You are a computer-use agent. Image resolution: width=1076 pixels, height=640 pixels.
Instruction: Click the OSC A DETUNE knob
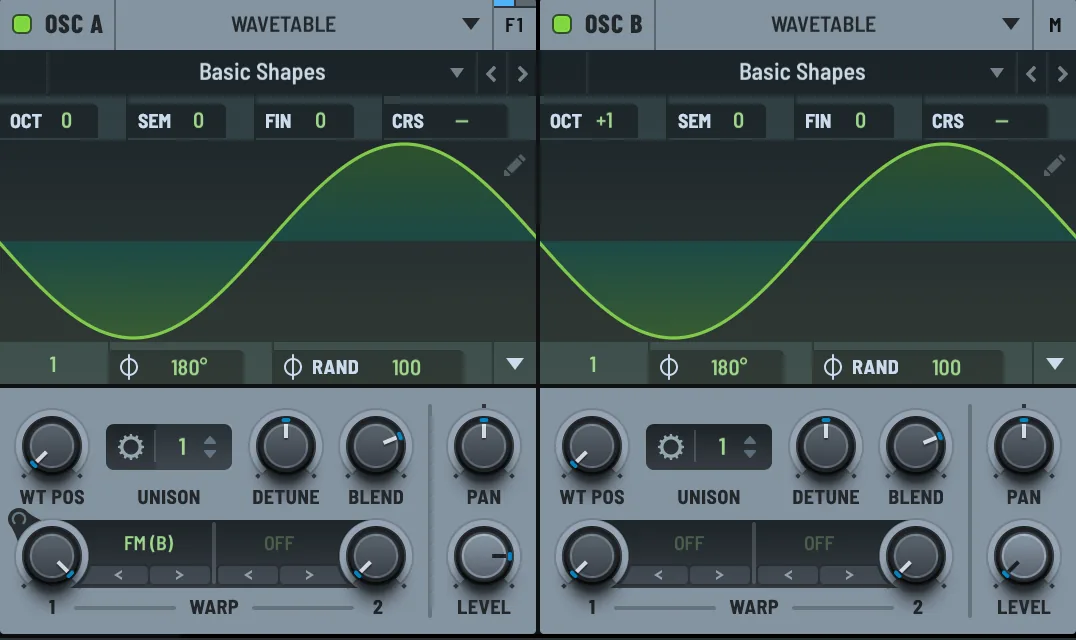[285, 446]
